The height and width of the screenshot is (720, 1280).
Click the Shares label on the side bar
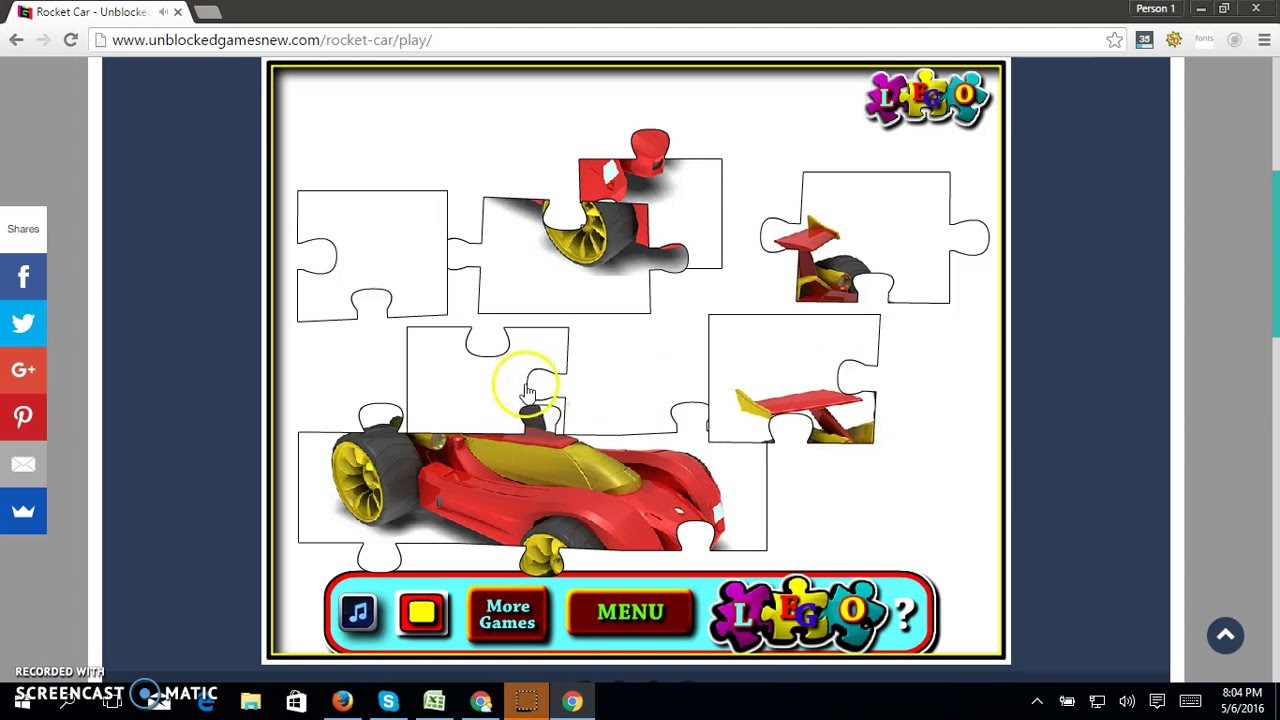click(23, 229)
